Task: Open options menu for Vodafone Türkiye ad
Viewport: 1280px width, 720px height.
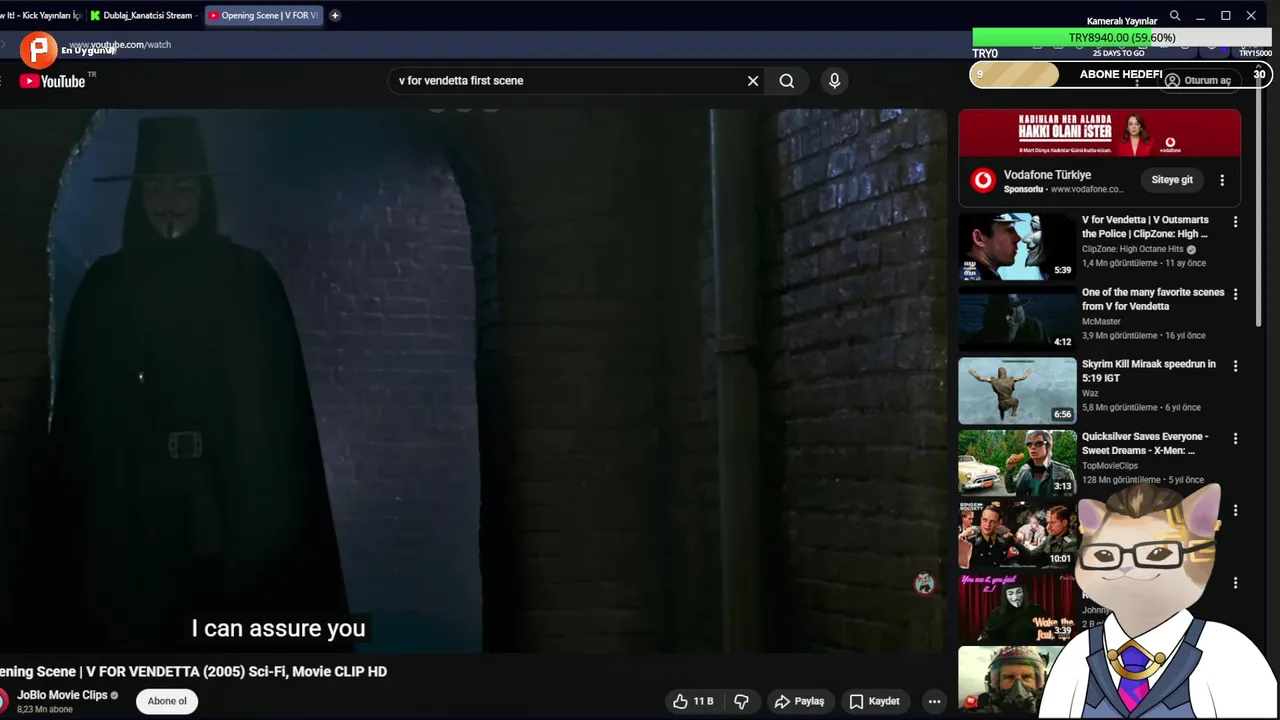Action: pos(1222,181)
